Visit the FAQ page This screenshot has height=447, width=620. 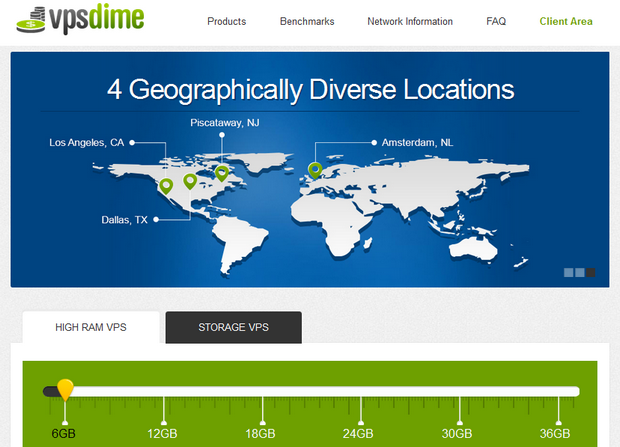tap(496, 21)
